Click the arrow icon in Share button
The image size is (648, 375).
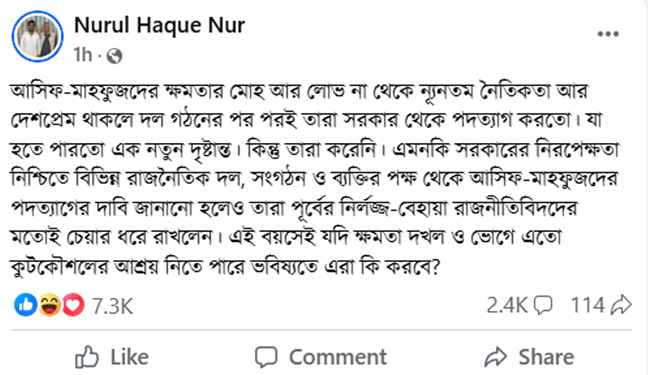[496, 357]
